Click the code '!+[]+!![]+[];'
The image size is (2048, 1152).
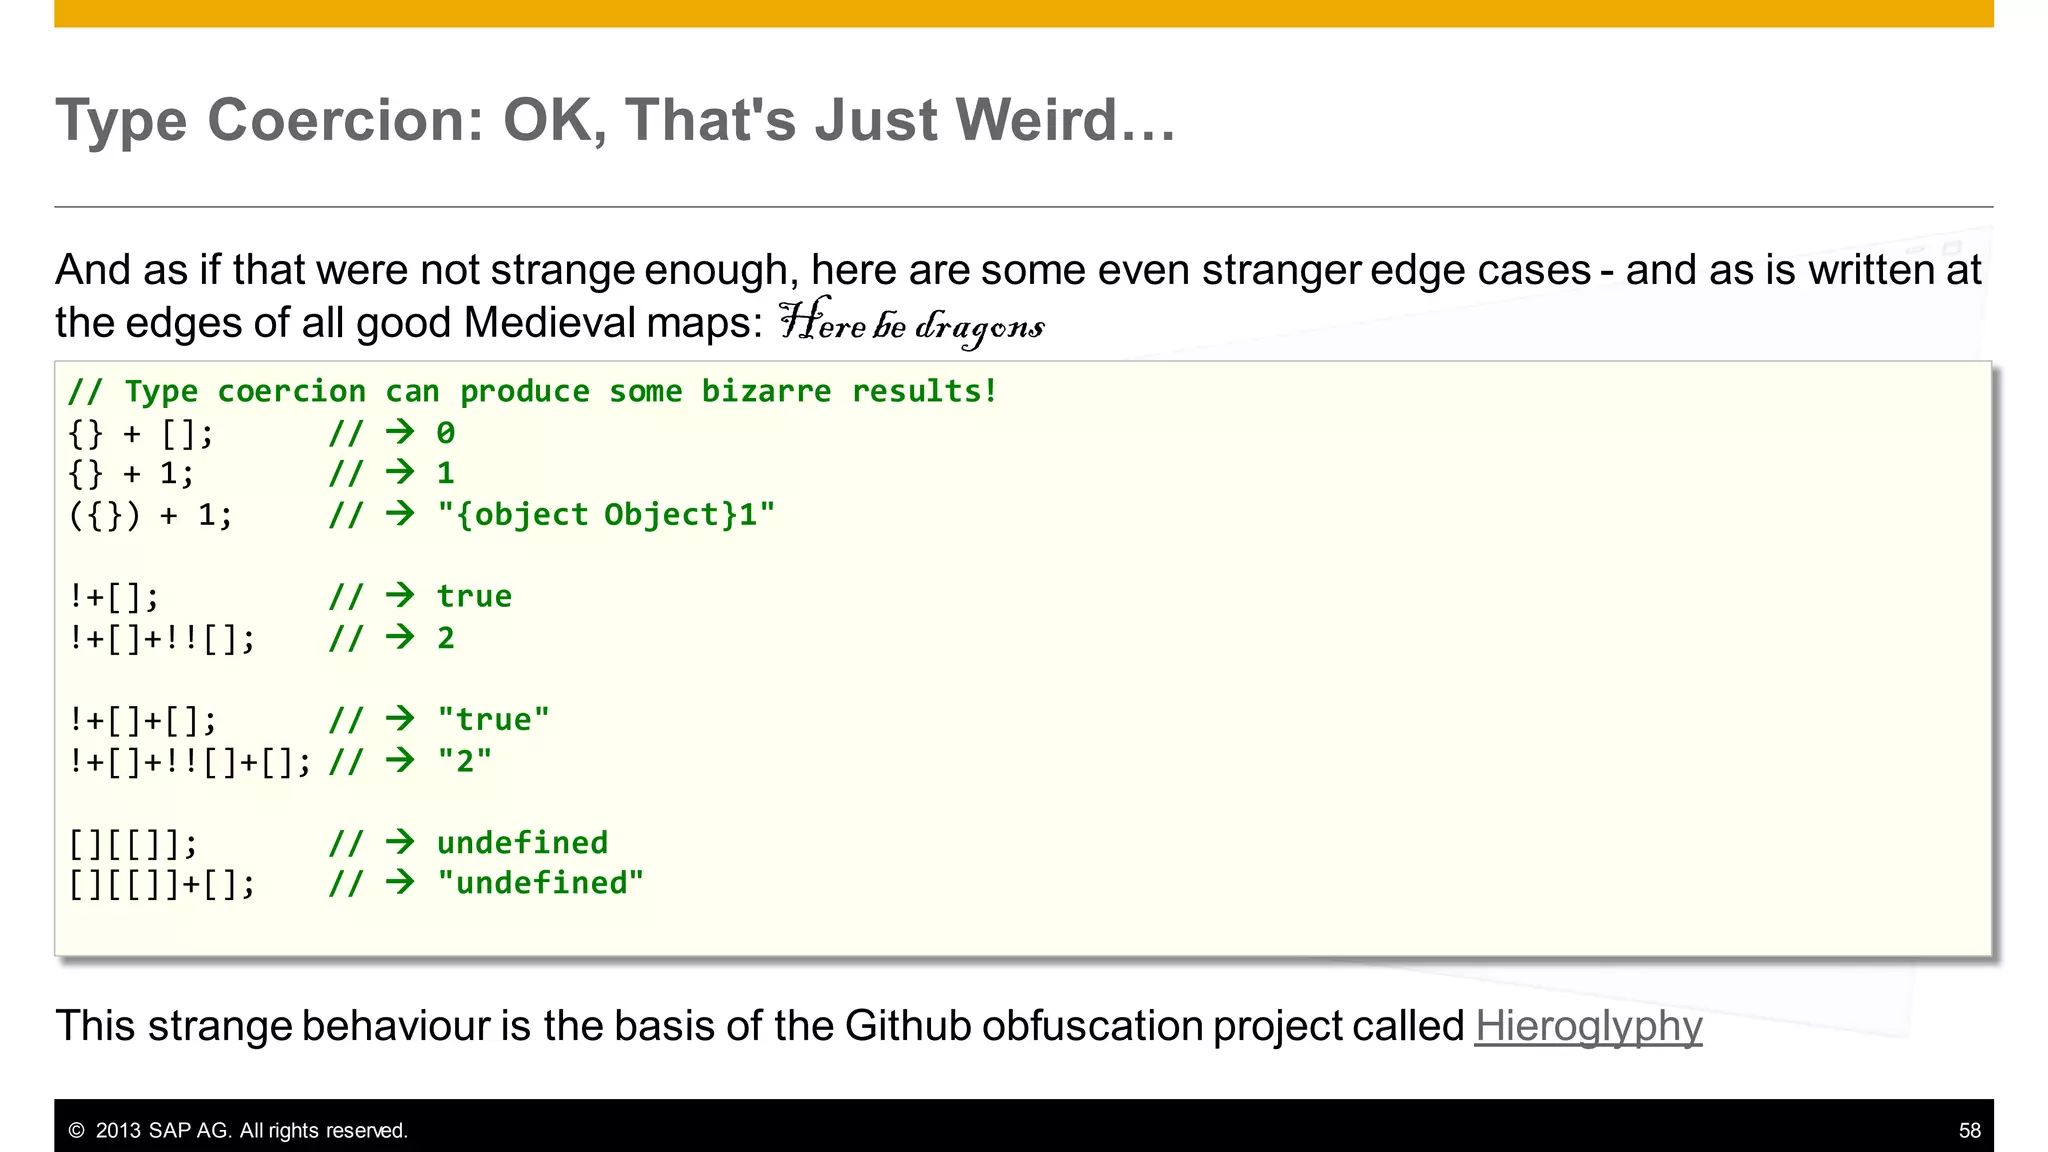tap(190, 762)
